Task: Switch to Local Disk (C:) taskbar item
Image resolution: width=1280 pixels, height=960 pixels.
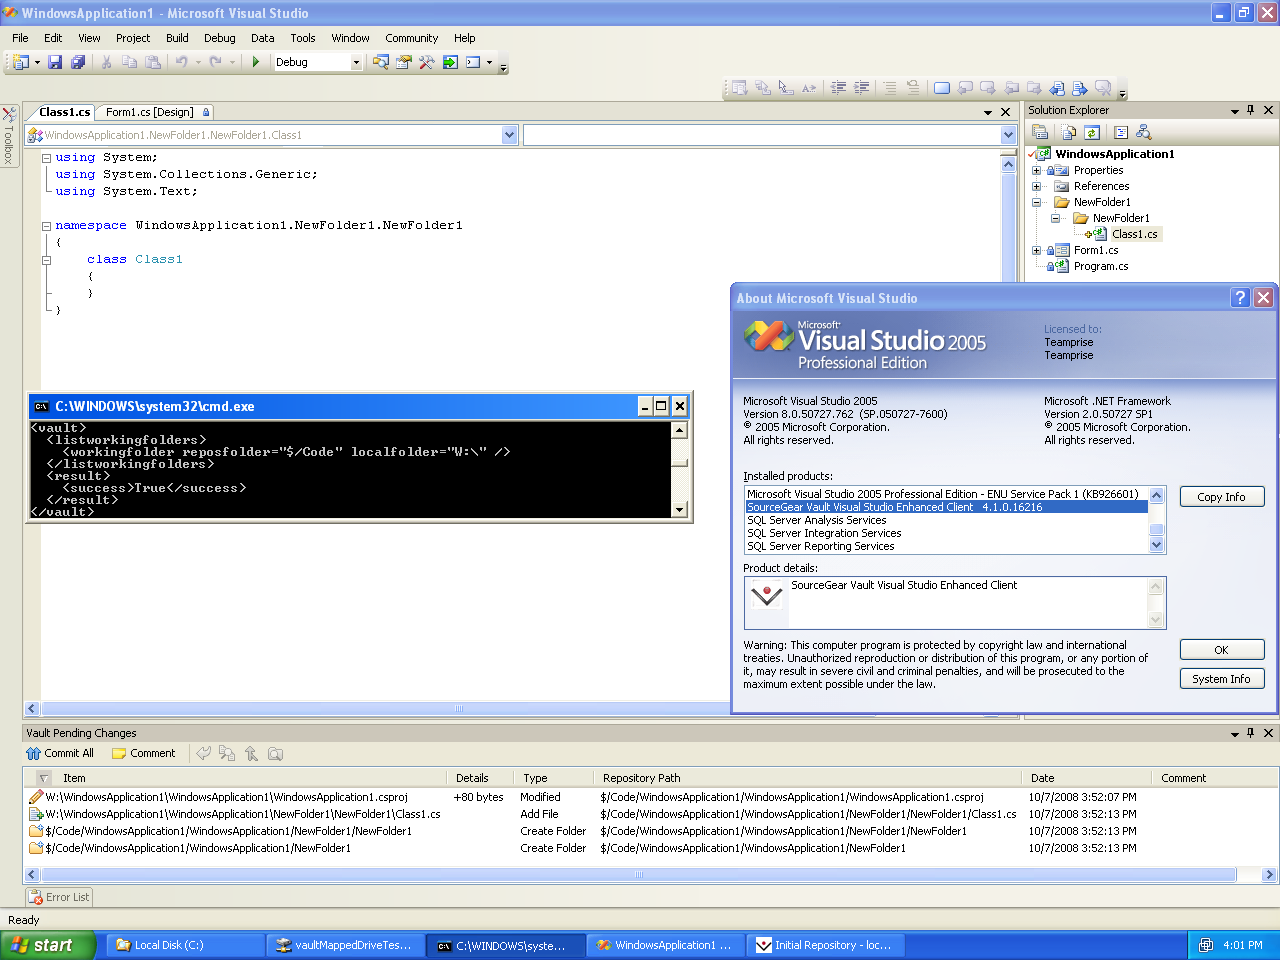Action: (x=185, y=945)
